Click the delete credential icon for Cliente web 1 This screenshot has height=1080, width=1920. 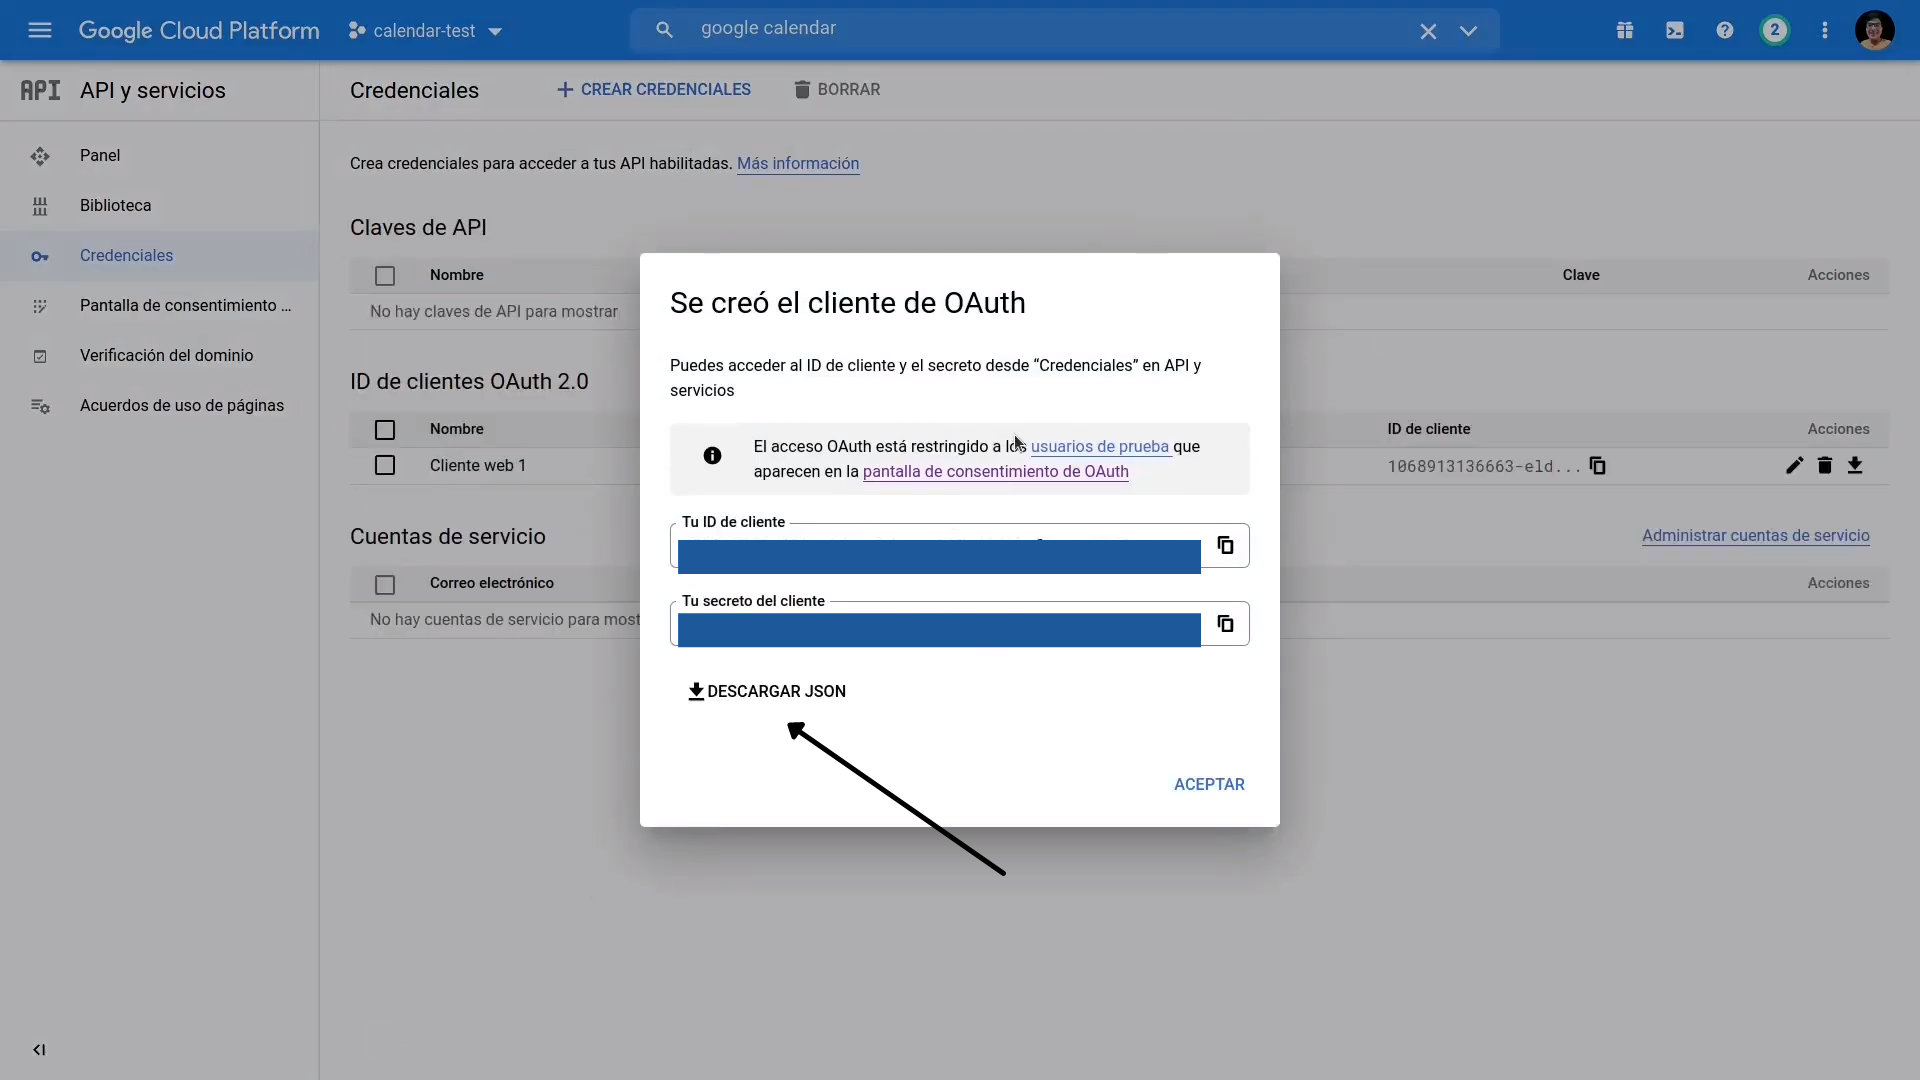(x=1825, y=464)
